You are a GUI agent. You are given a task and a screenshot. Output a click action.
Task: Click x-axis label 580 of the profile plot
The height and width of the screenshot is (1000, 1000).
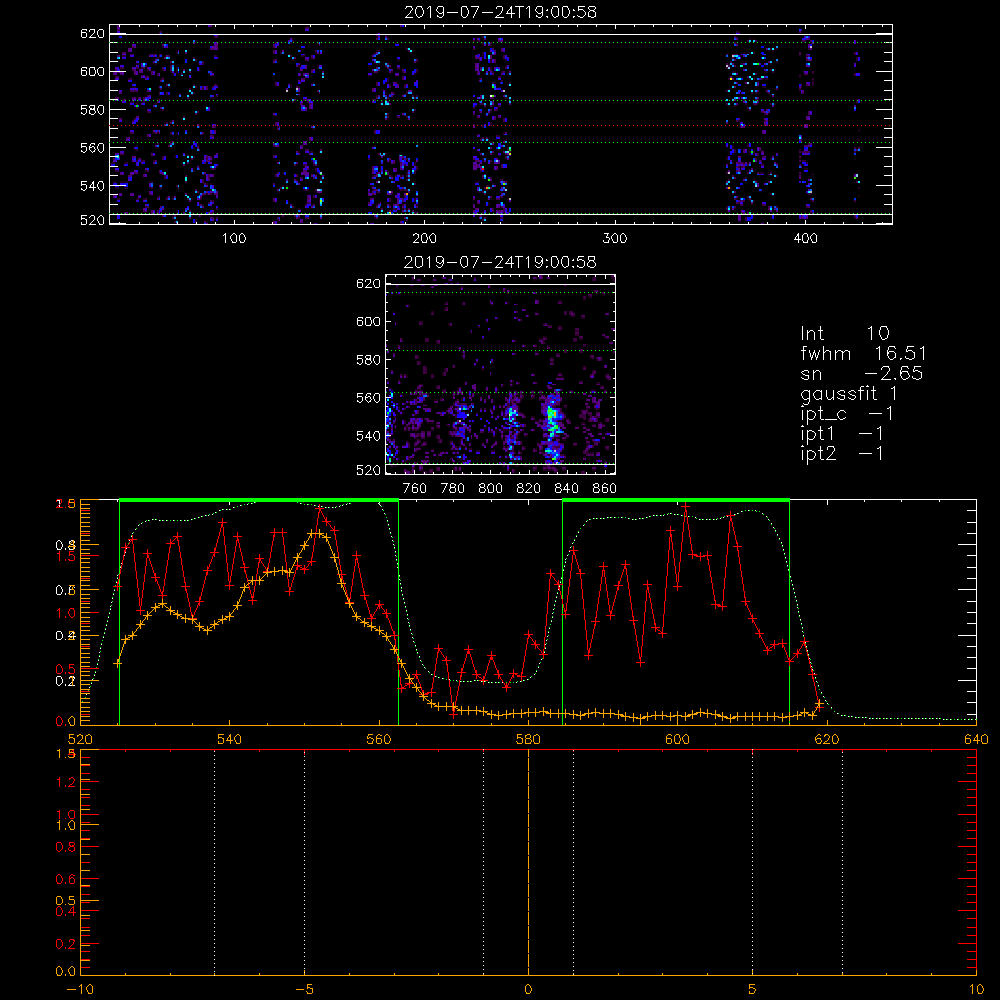(x=529, y=739)
